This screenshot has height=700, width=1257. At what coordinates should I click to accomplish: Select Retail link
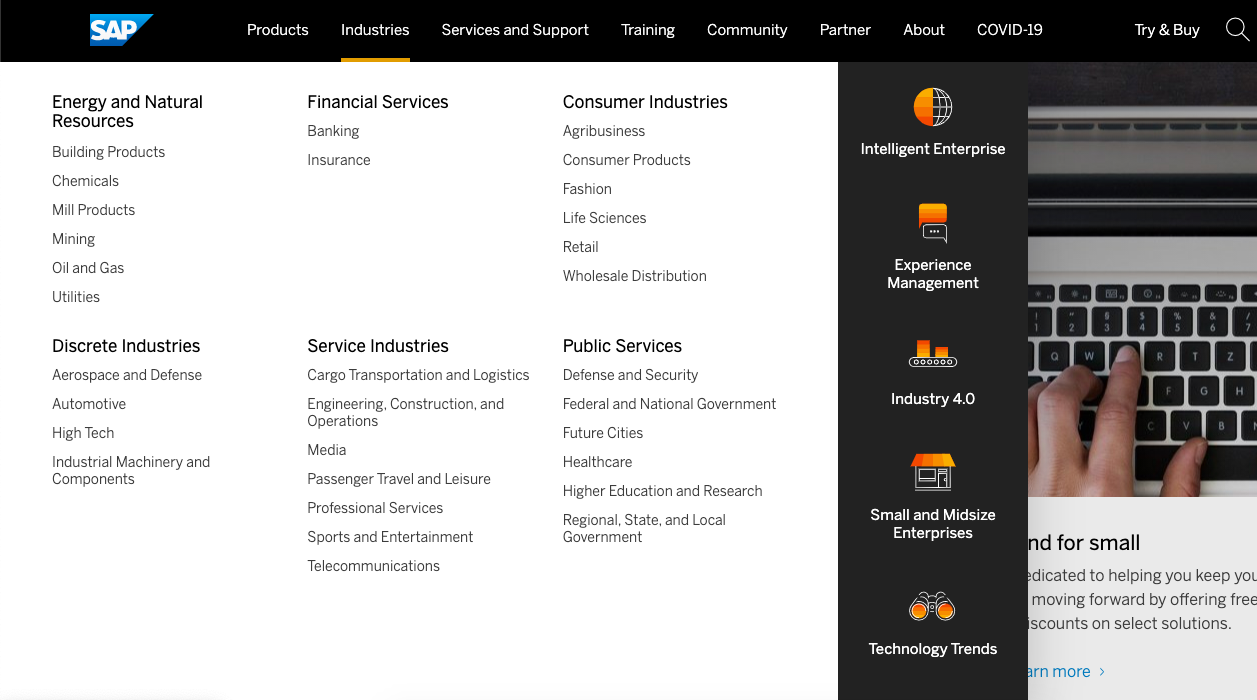pyautogui.click(x=581, y=247)
